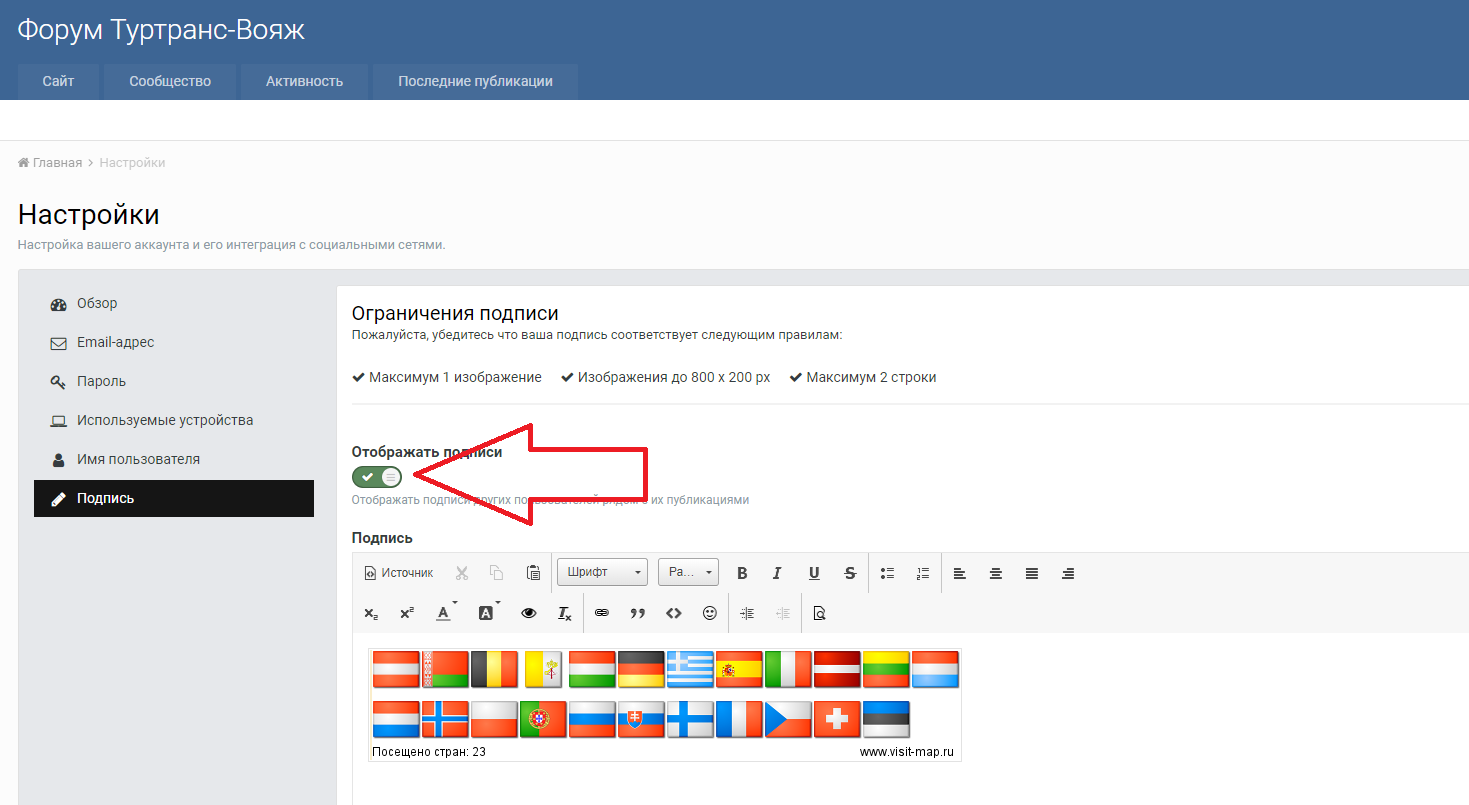Click the flags signature image in editor
This screenshot has height=805, width=1469.
[665, 704]
